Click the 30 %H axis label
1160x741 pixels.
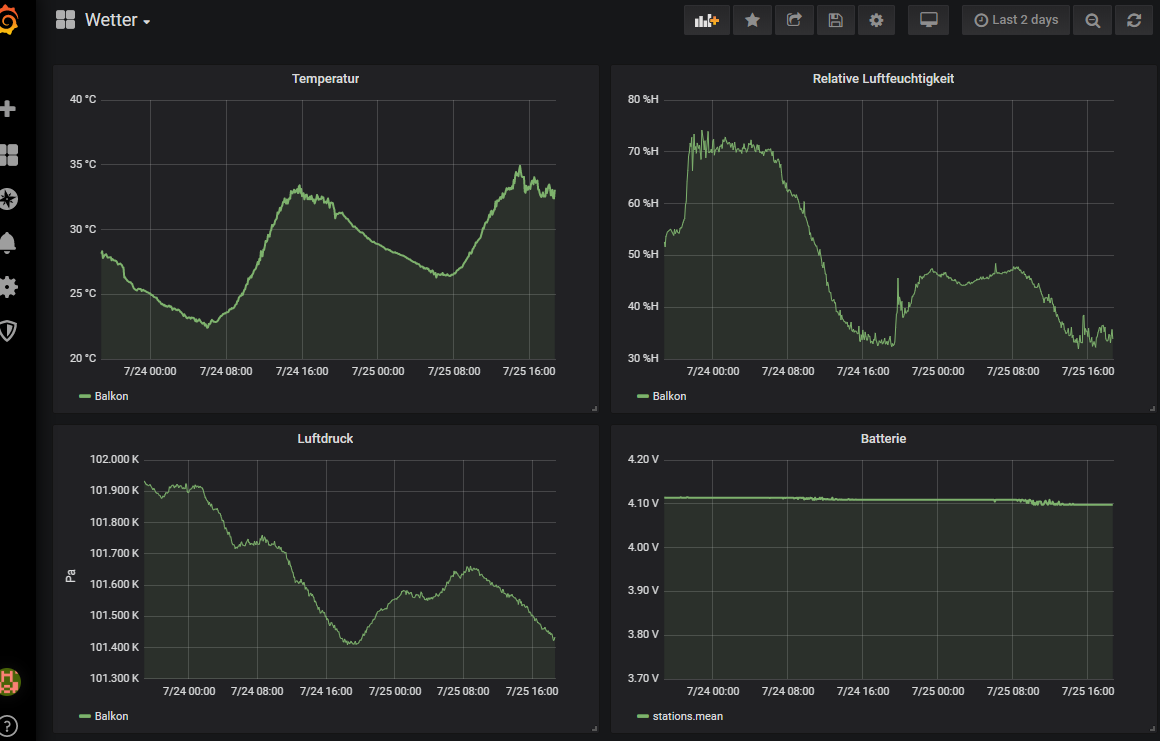click(x=643, y=358)
